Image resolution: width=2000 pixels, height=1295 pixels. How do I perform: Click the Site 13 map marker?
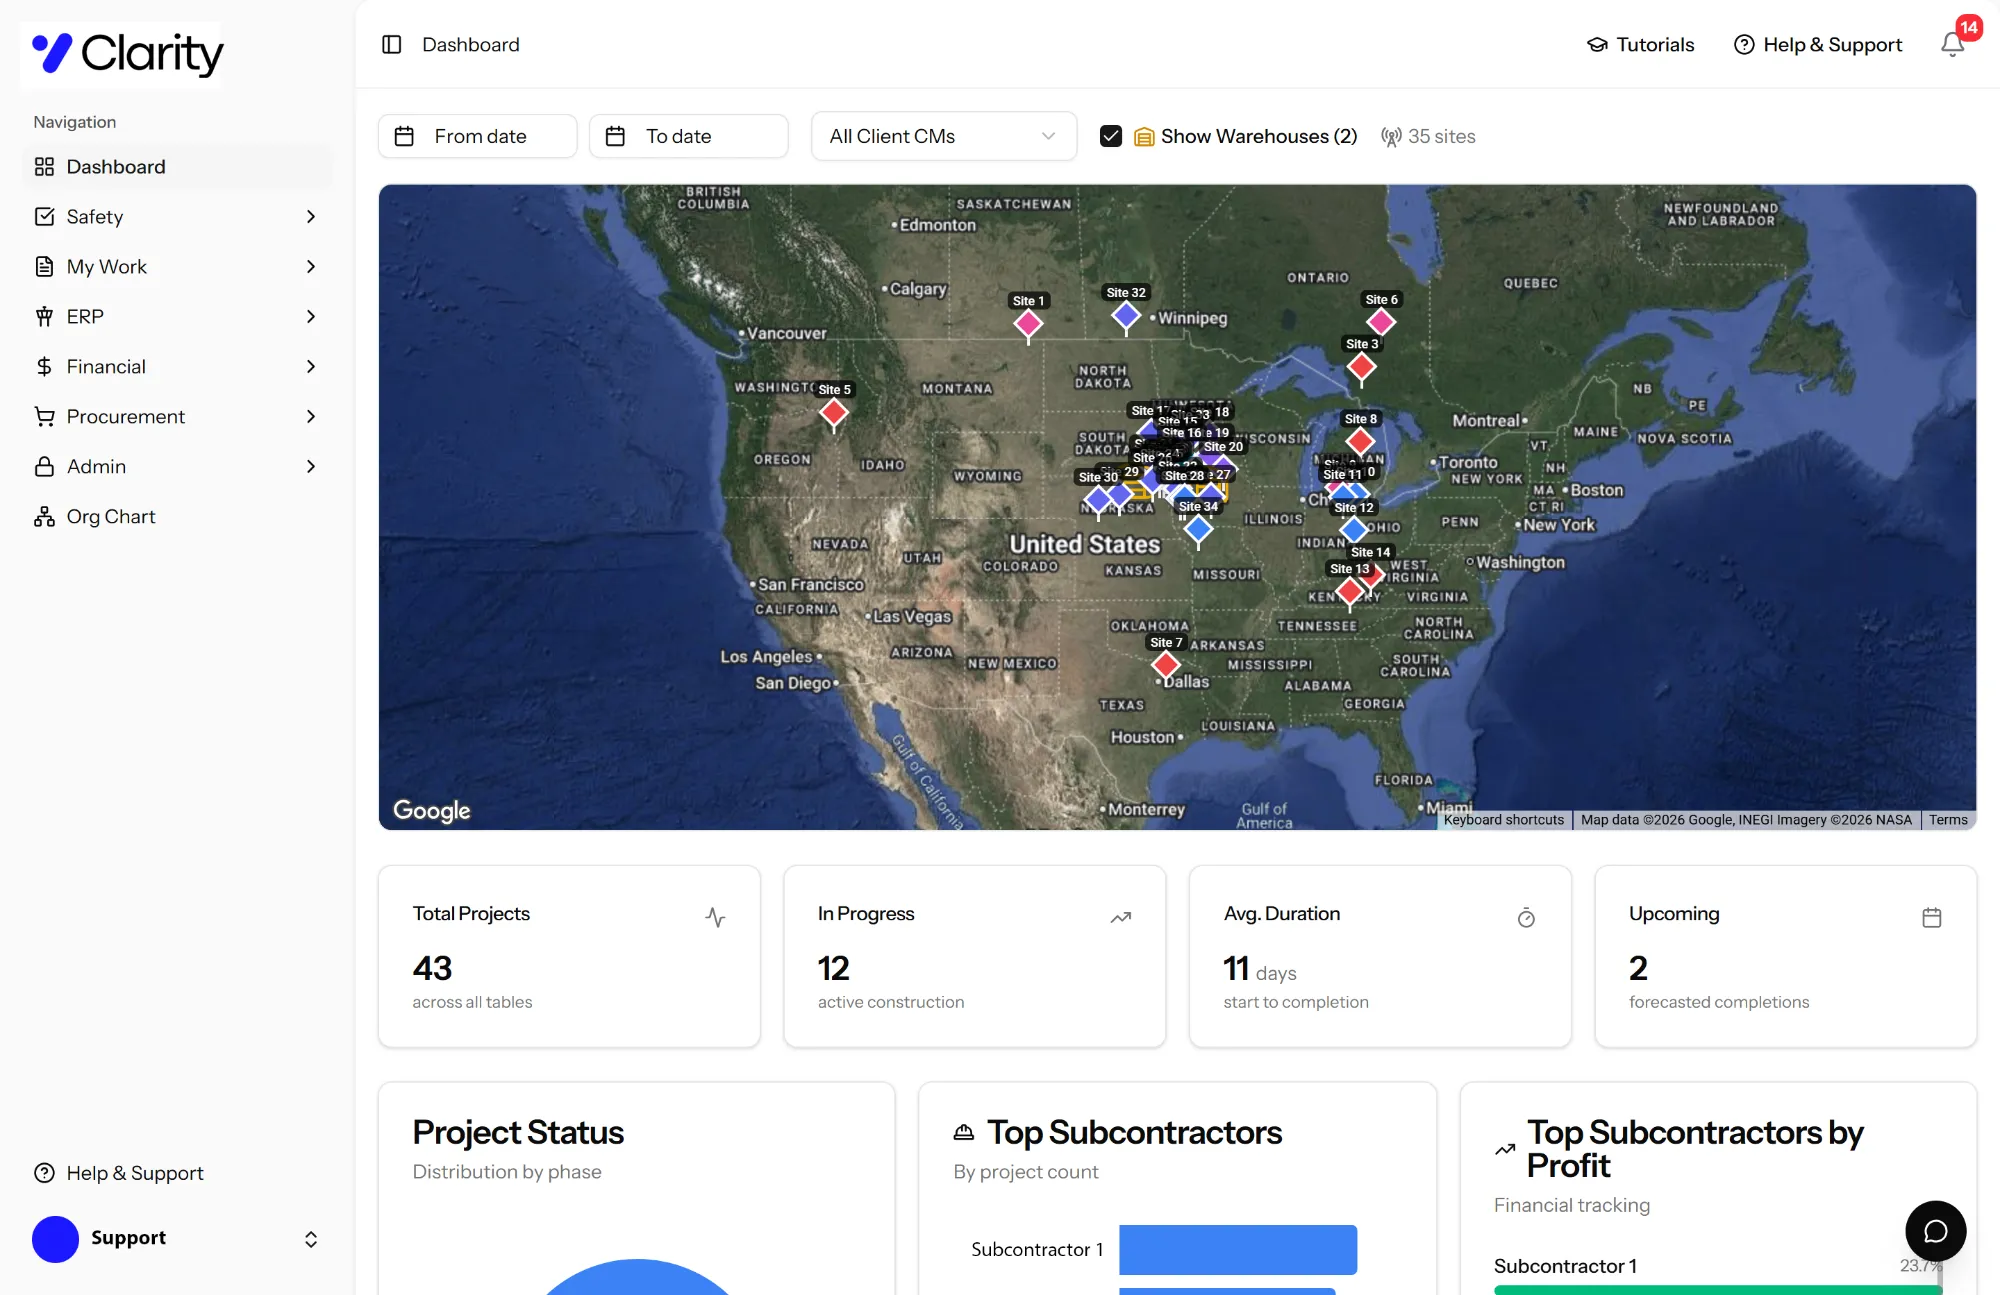coord(1350,591)
